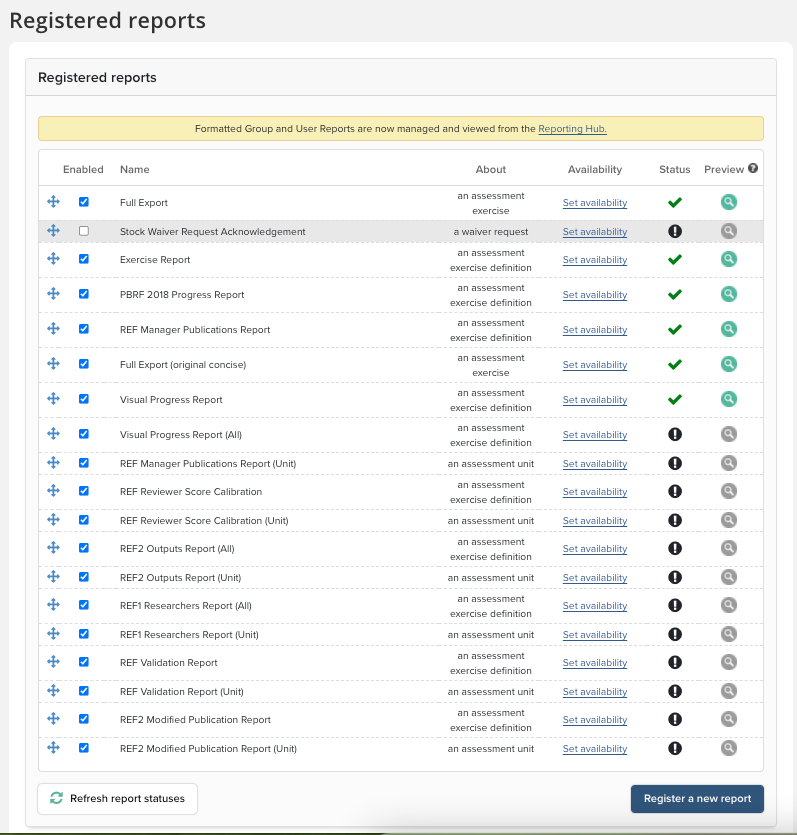Uncheck REF1 Researchers Report (All)
797x835 pixels.
[84, 605]
